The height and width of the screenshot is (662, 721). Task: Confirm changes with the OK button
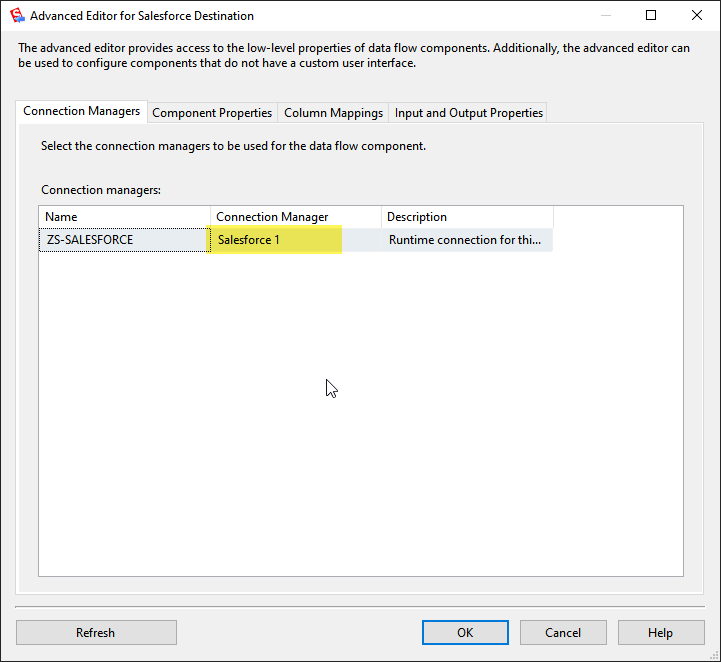pyautogui.click(x=465, y=632)
